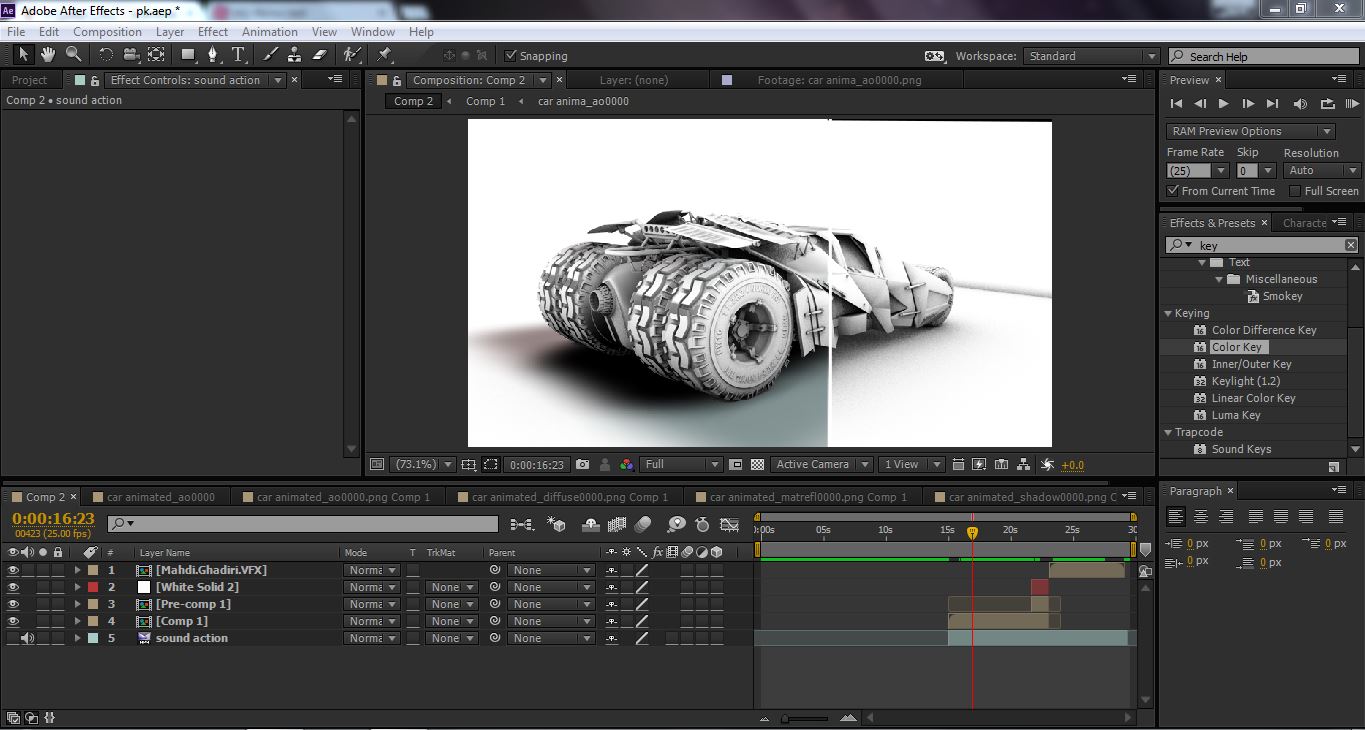Viewport: 1365px width, 730px height.
Task: Click current time 0:00:16:23 in timeline
Action: 53,518
